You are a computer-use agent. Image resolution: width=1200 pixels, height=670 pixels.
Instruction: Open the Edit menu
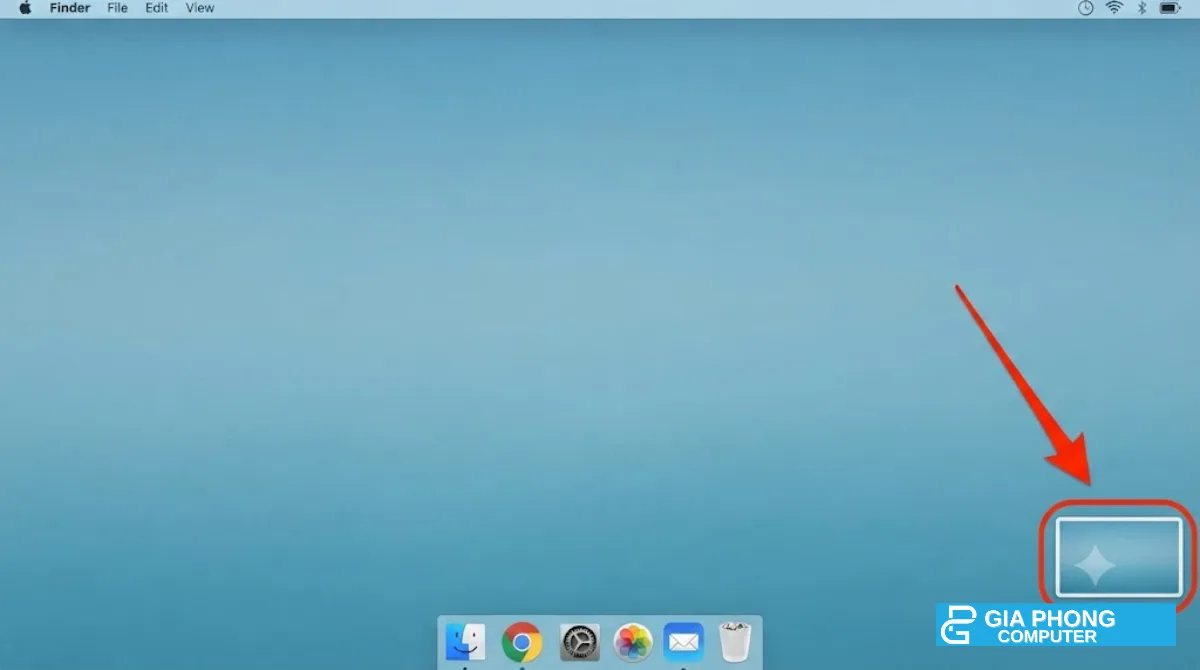point(156,8)
